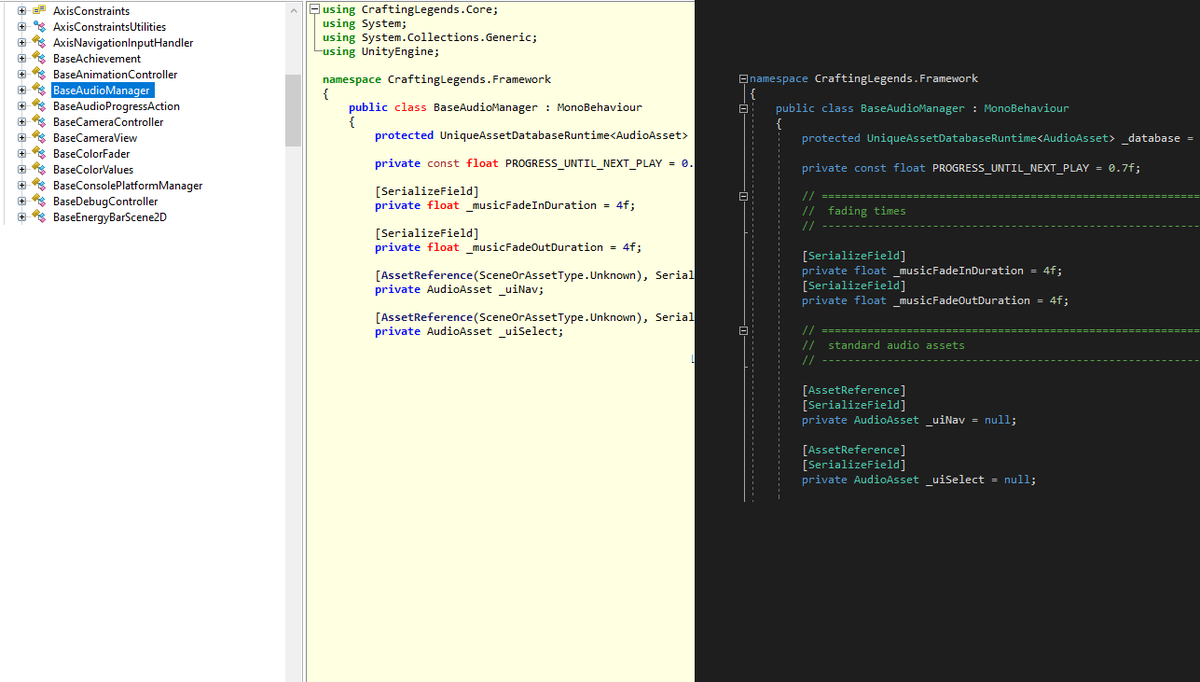Screen dimensions: 1200x682
Task: Select BaseAudioProgressAction in the type tree
Action: click(116, 106)
